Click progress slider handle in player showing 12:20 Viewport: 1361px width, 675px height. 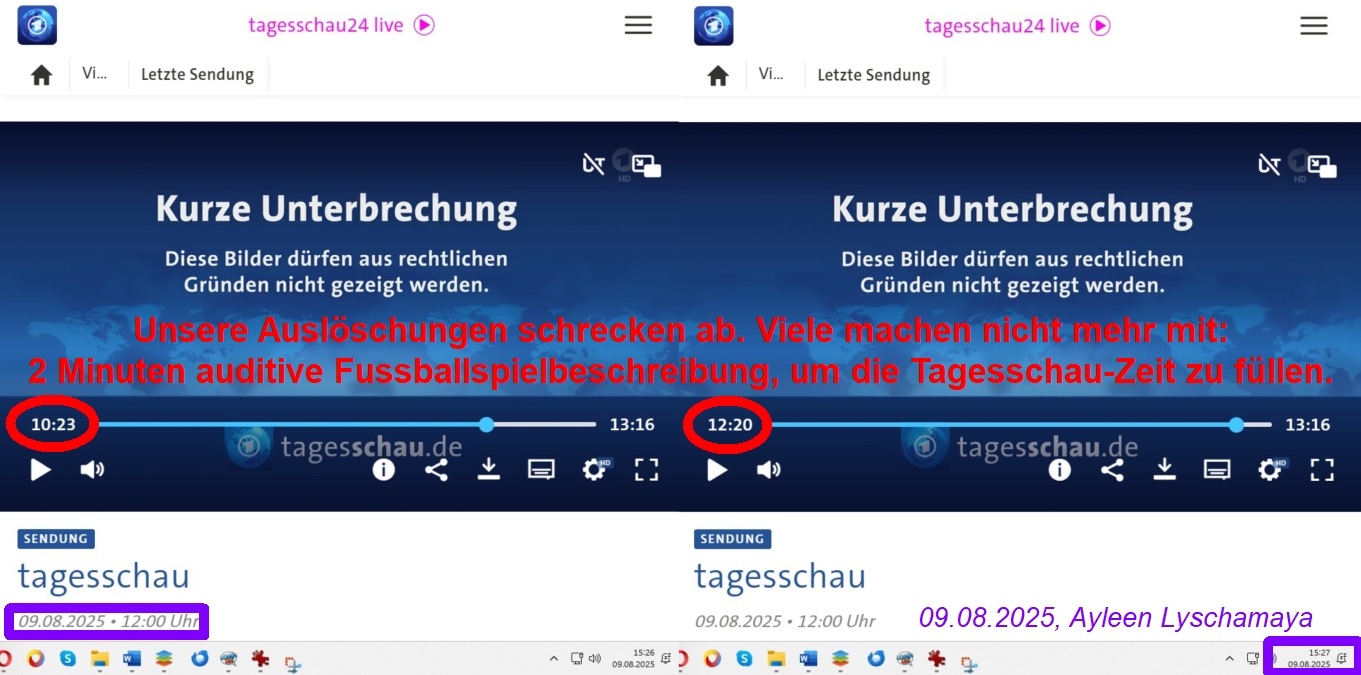1236,424
